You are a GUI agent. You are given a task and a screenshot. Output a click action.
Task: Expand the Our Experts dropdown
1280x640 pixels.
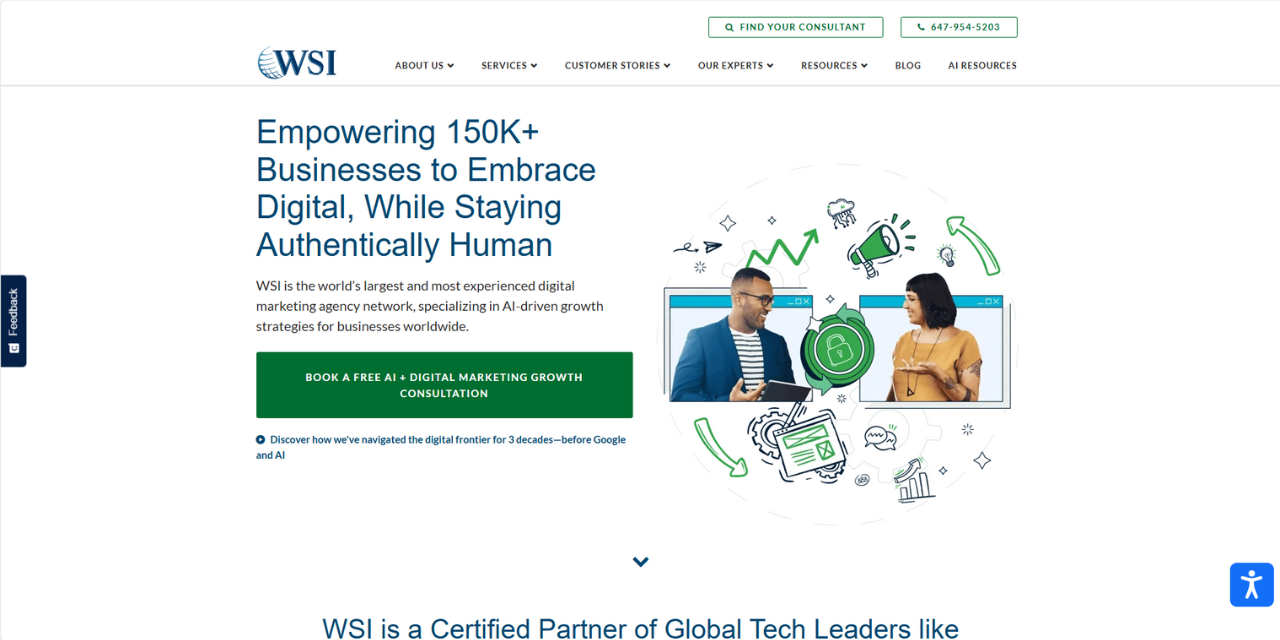pyautogui.click(x=736, y=65)
